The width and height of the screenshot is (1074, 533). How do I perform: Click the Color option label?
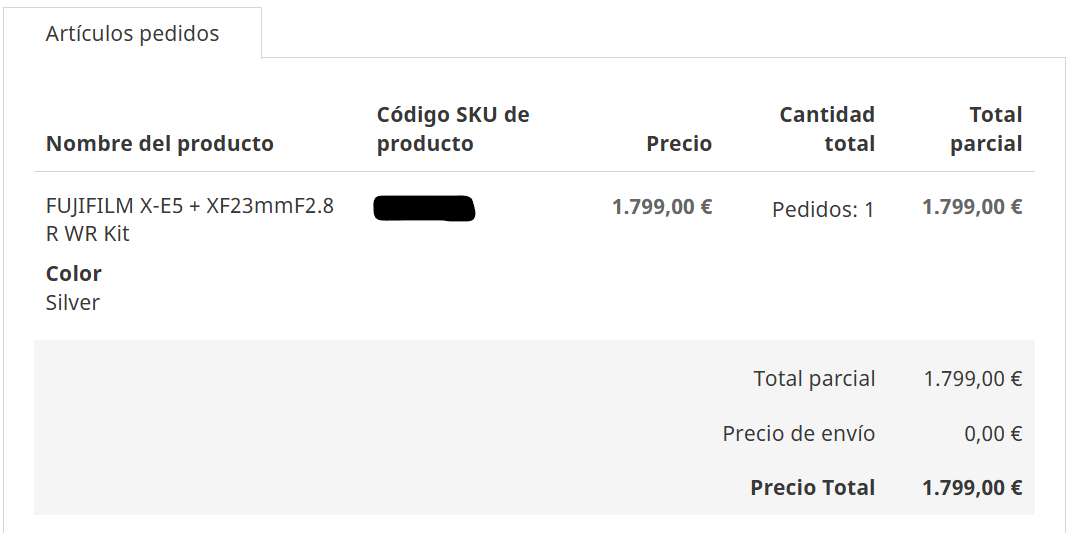tap(74, 273)
